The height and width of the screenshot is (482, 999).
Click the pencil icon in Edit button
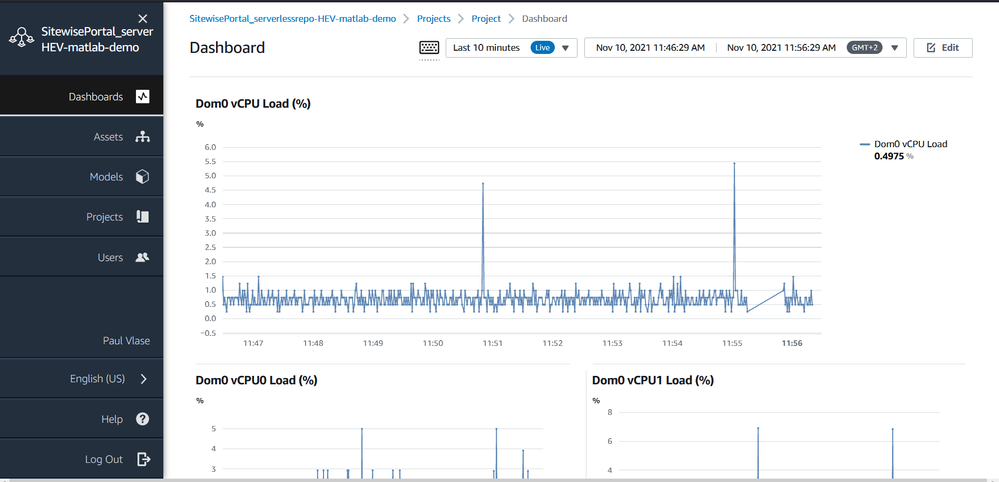click(x=931, y=48)
